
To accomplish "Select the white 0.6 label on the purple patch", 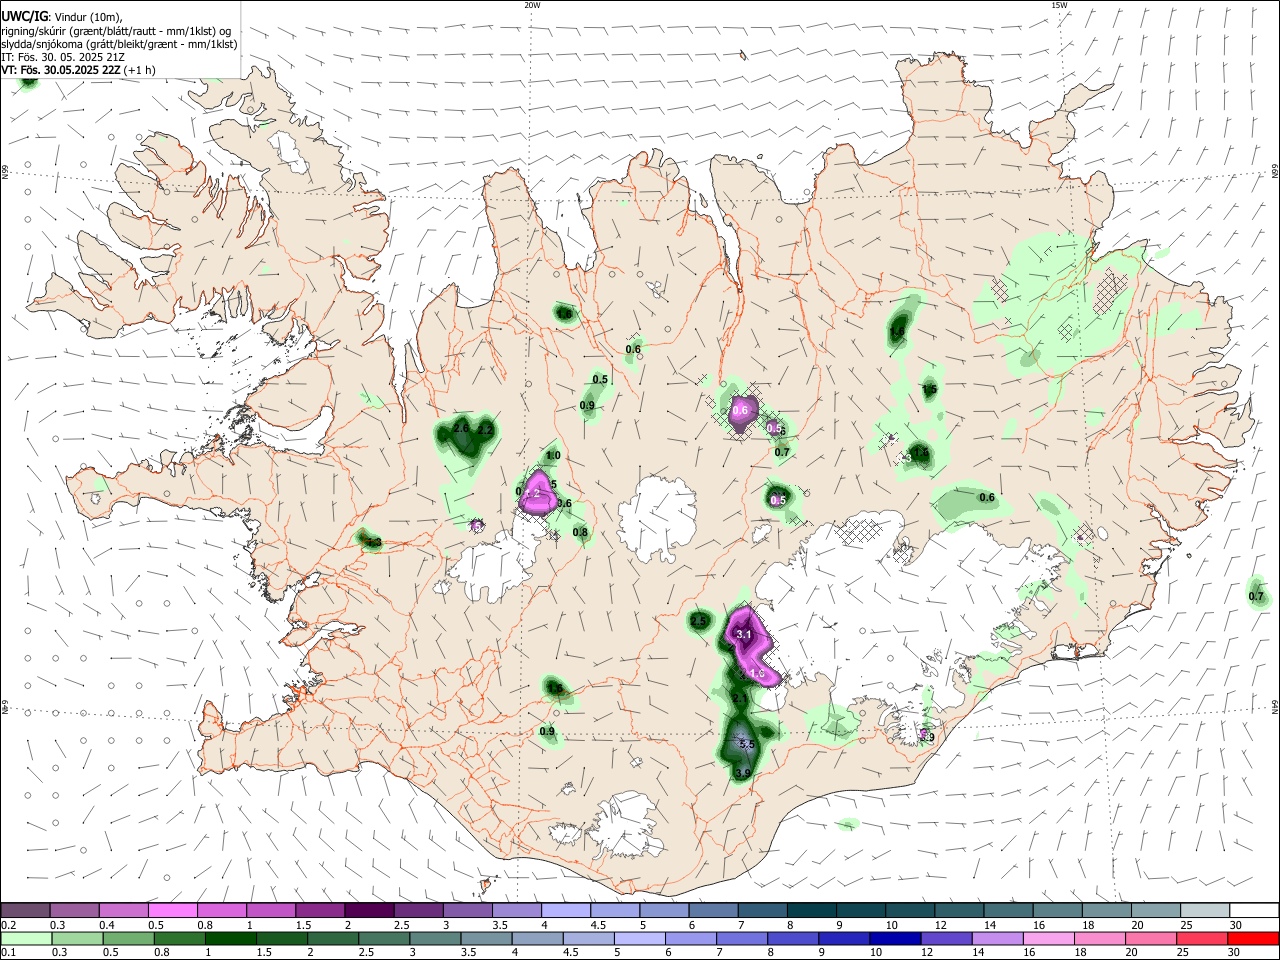I will (x=741, y=411).
